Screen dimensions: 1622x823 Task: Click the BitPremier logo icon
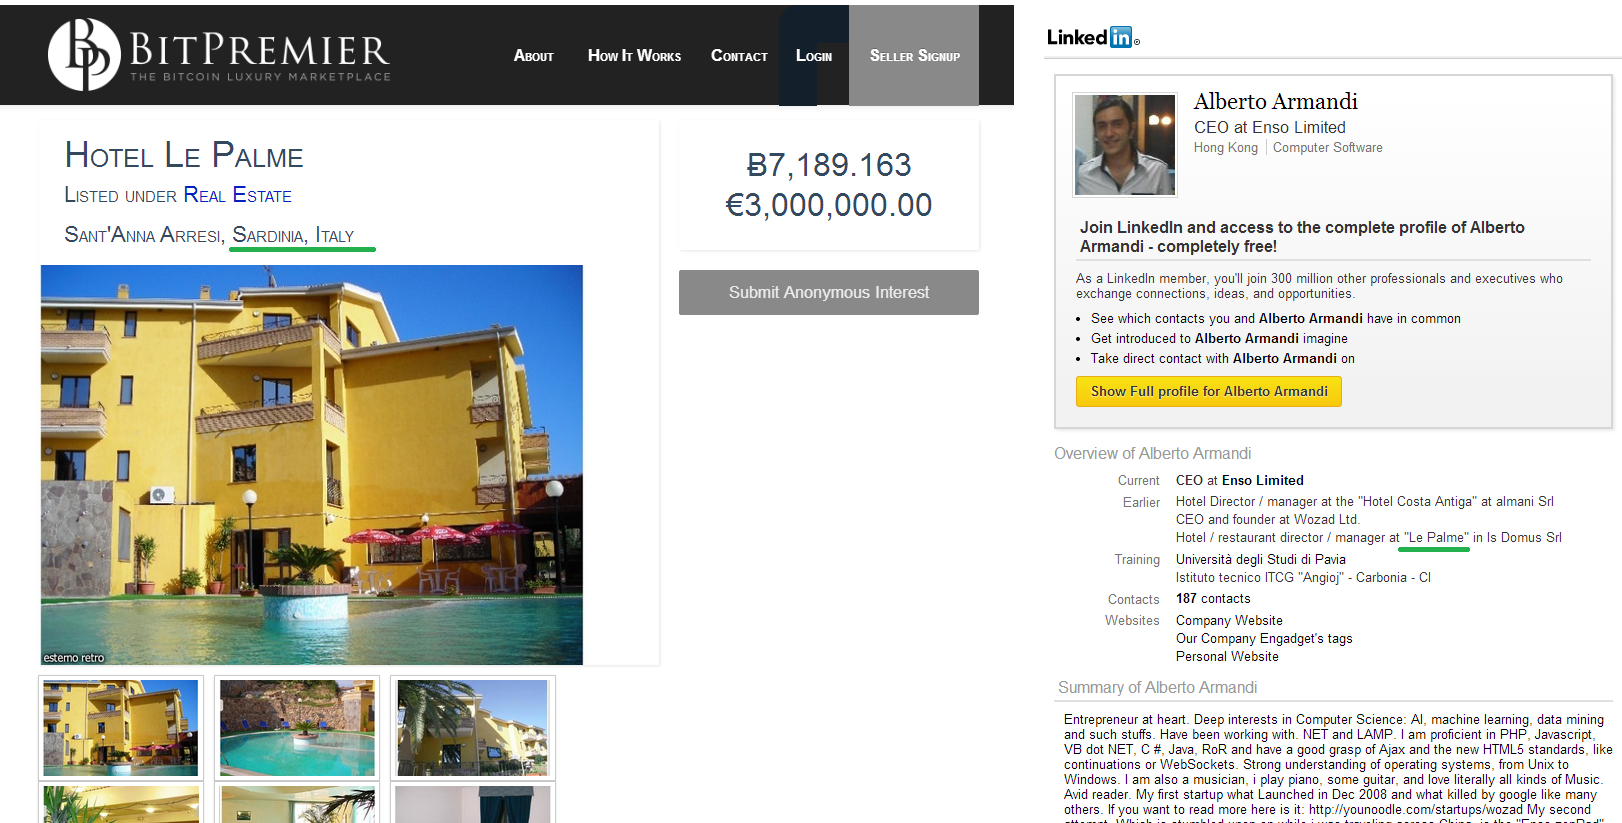84,54
